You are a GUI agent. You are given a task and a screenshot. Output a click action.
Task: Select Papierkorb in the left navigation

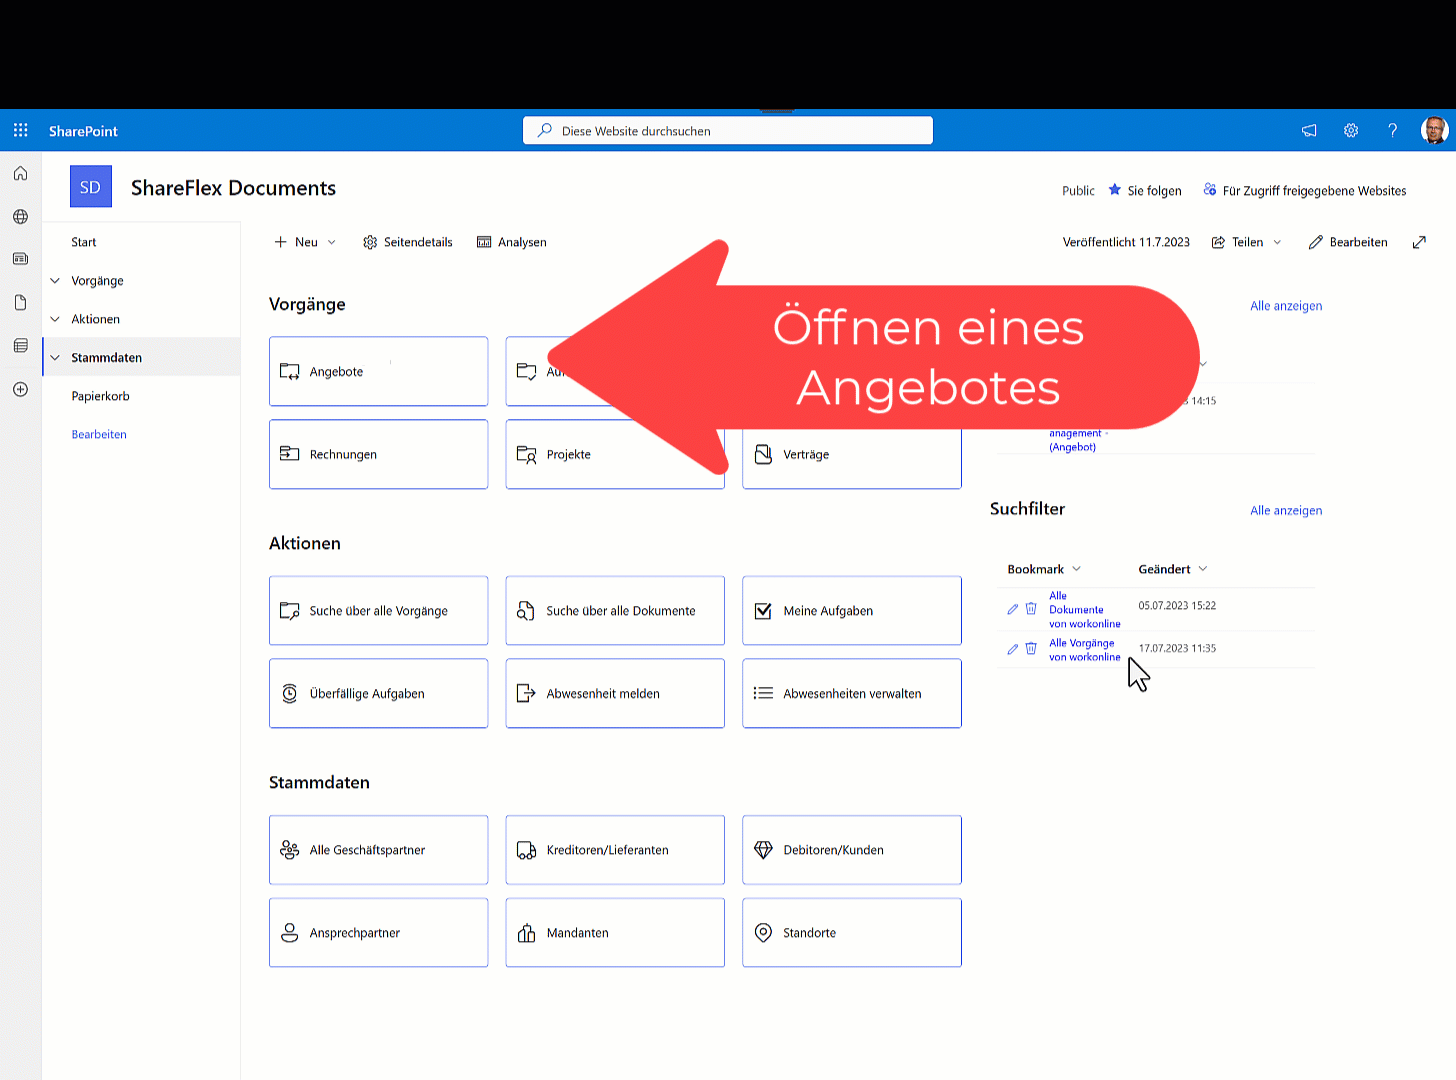click(100, 396)
